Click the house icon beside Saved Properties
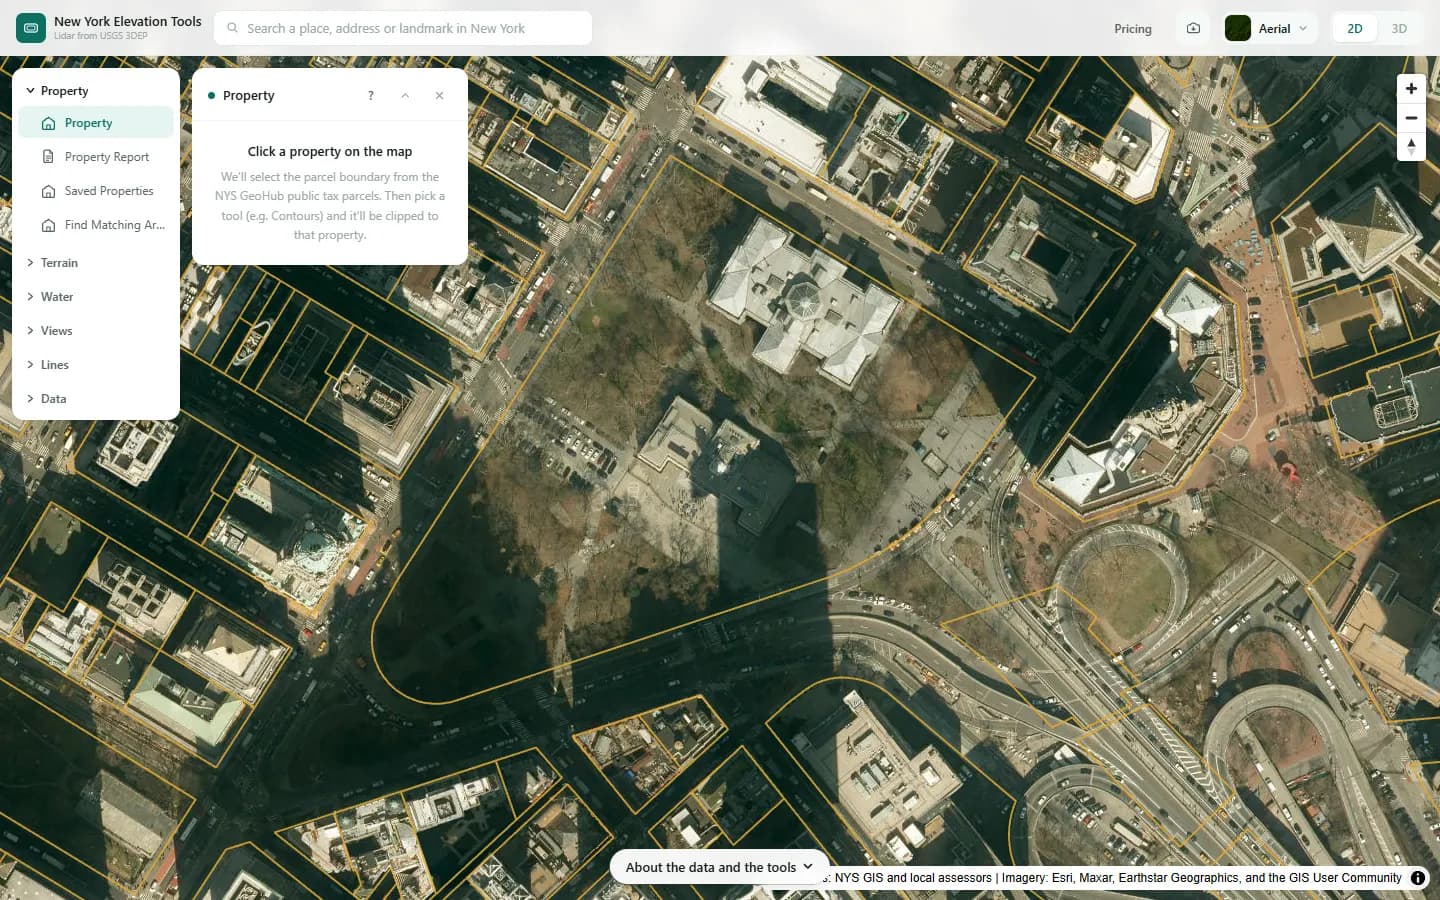Viewport: 1440px width, 900px height. [48, 191]
